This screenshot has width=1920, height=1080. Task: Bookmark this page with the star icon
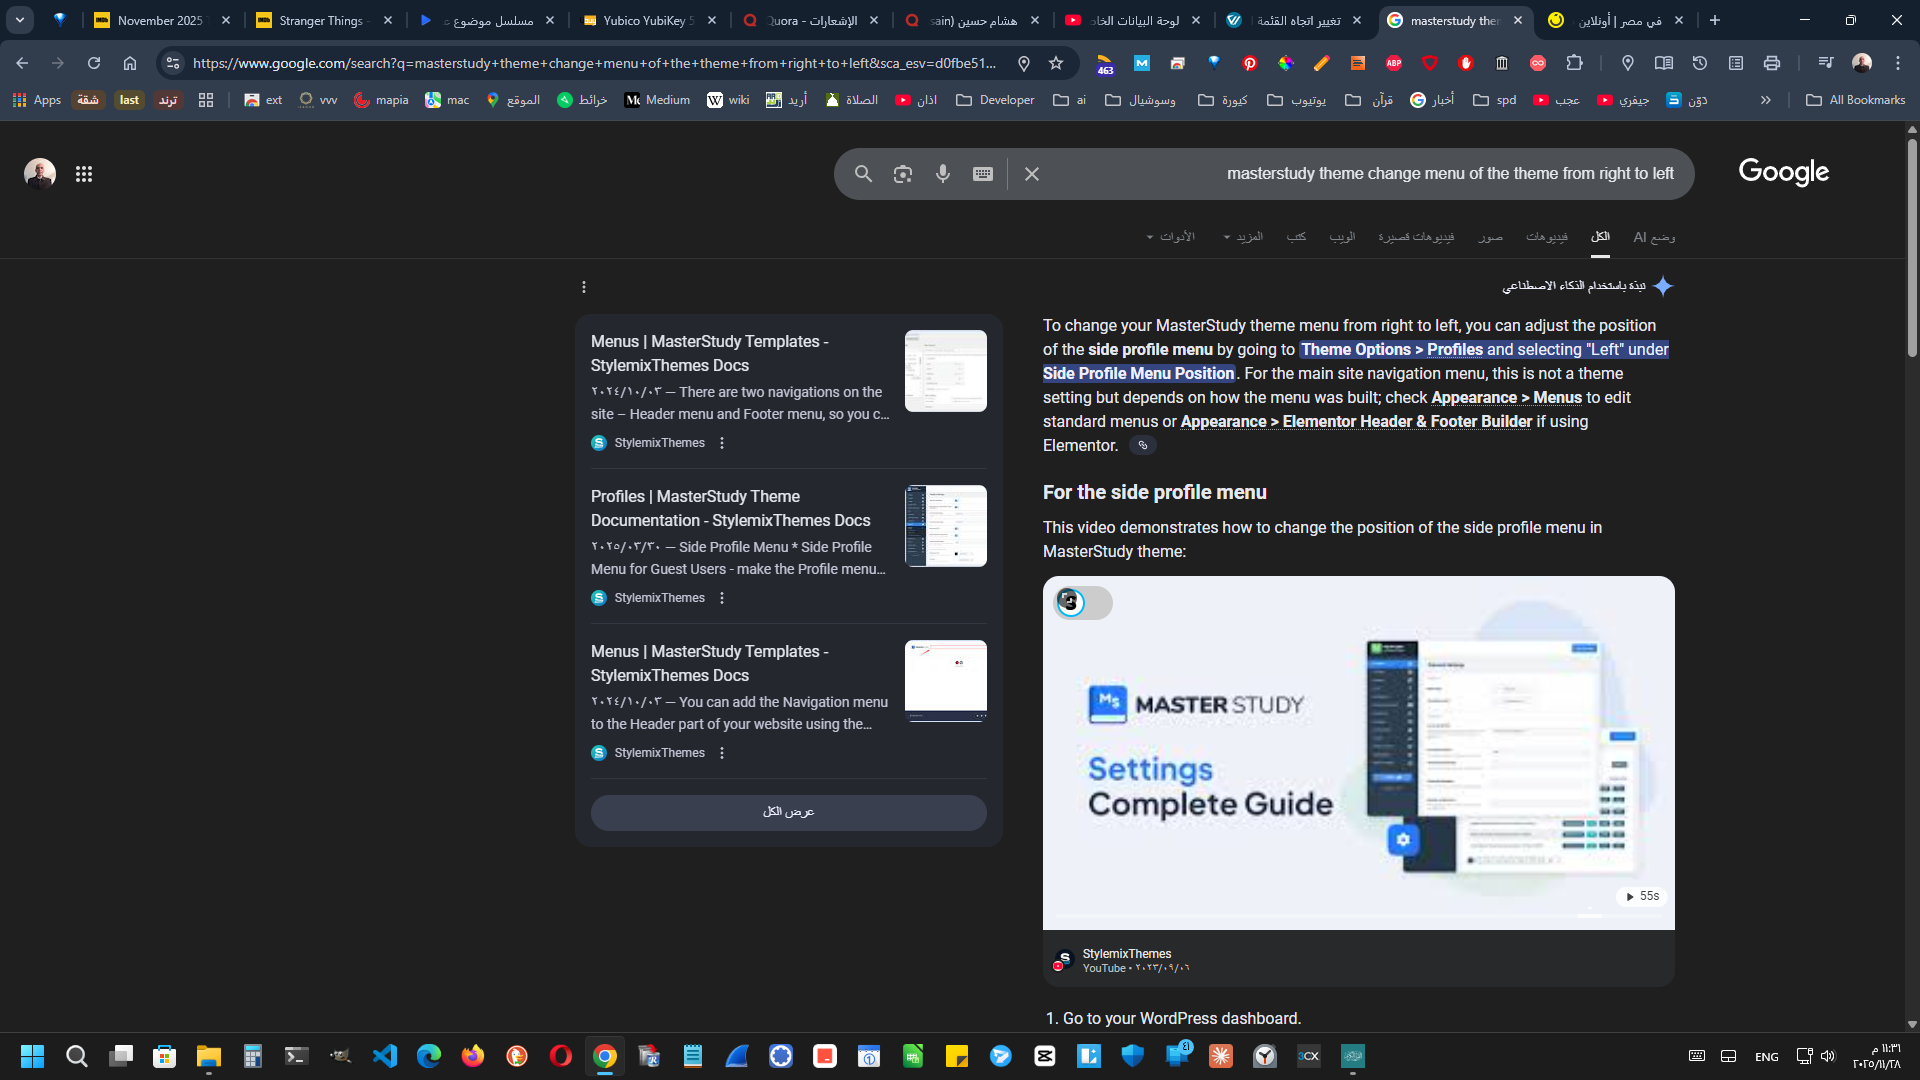point(1056,63)
